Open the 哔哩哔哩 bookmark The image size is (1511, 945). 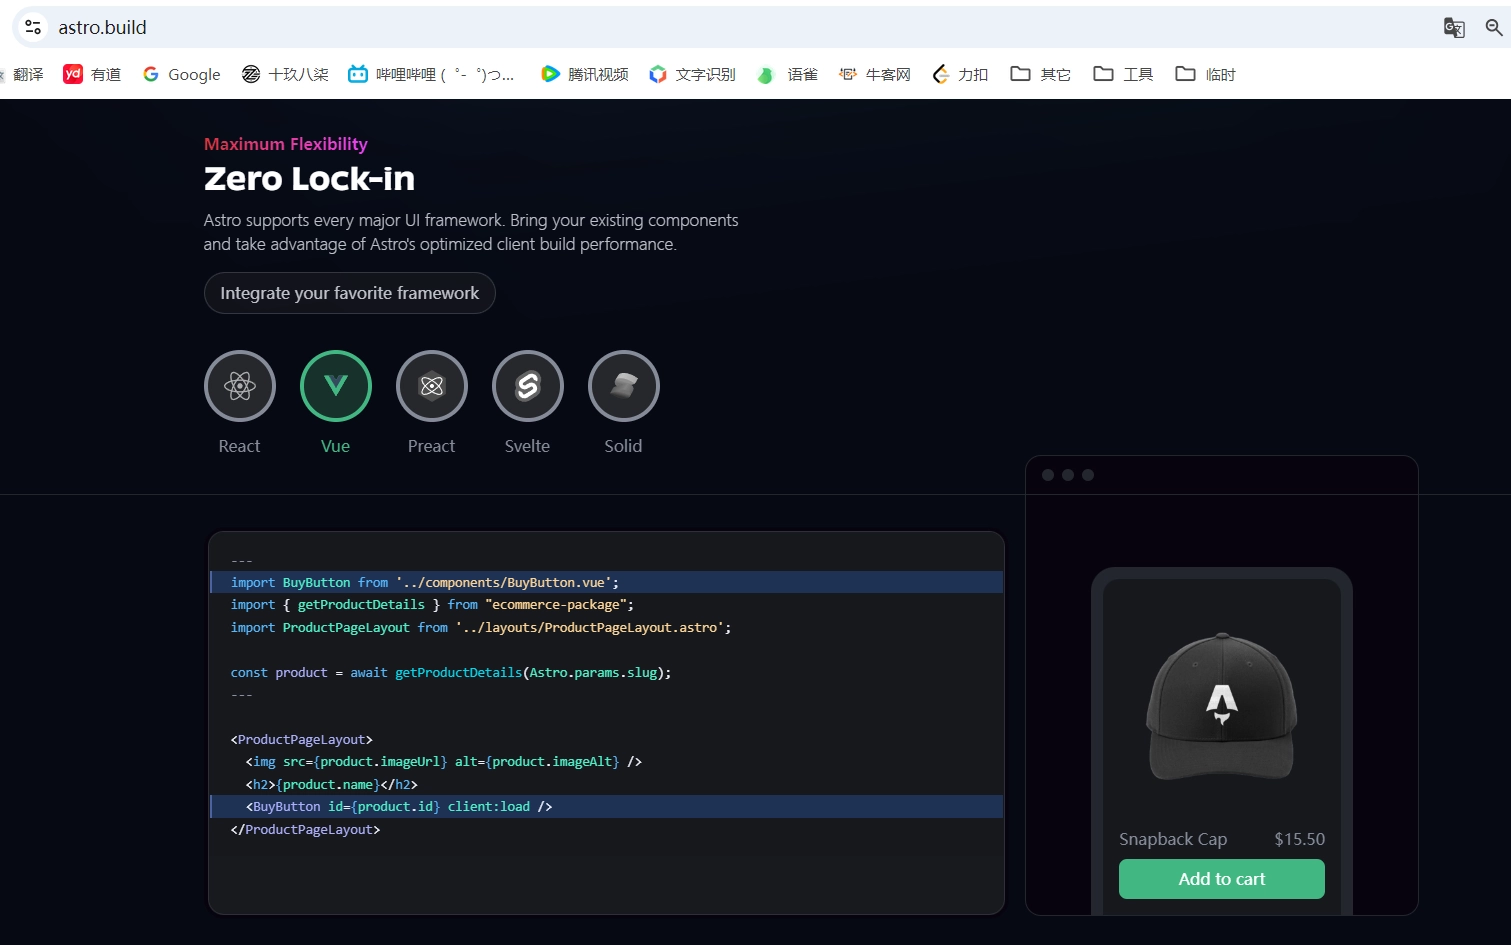(x=431, y=74)
